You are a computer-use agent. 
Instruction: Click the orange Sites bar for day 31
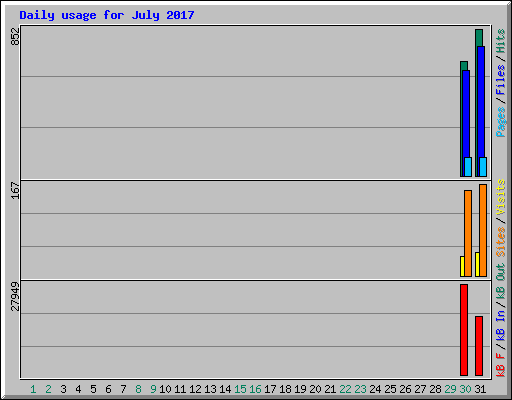(x=483, y=230)
